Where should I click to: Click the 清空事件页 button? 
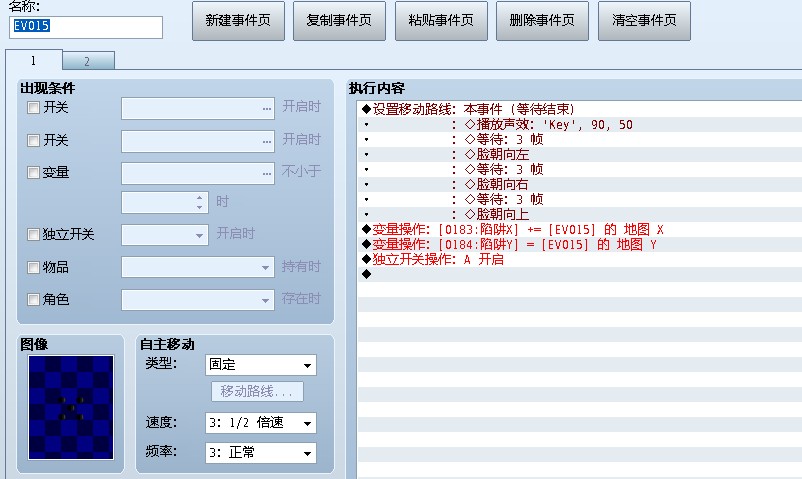click(x=644, y=21)
